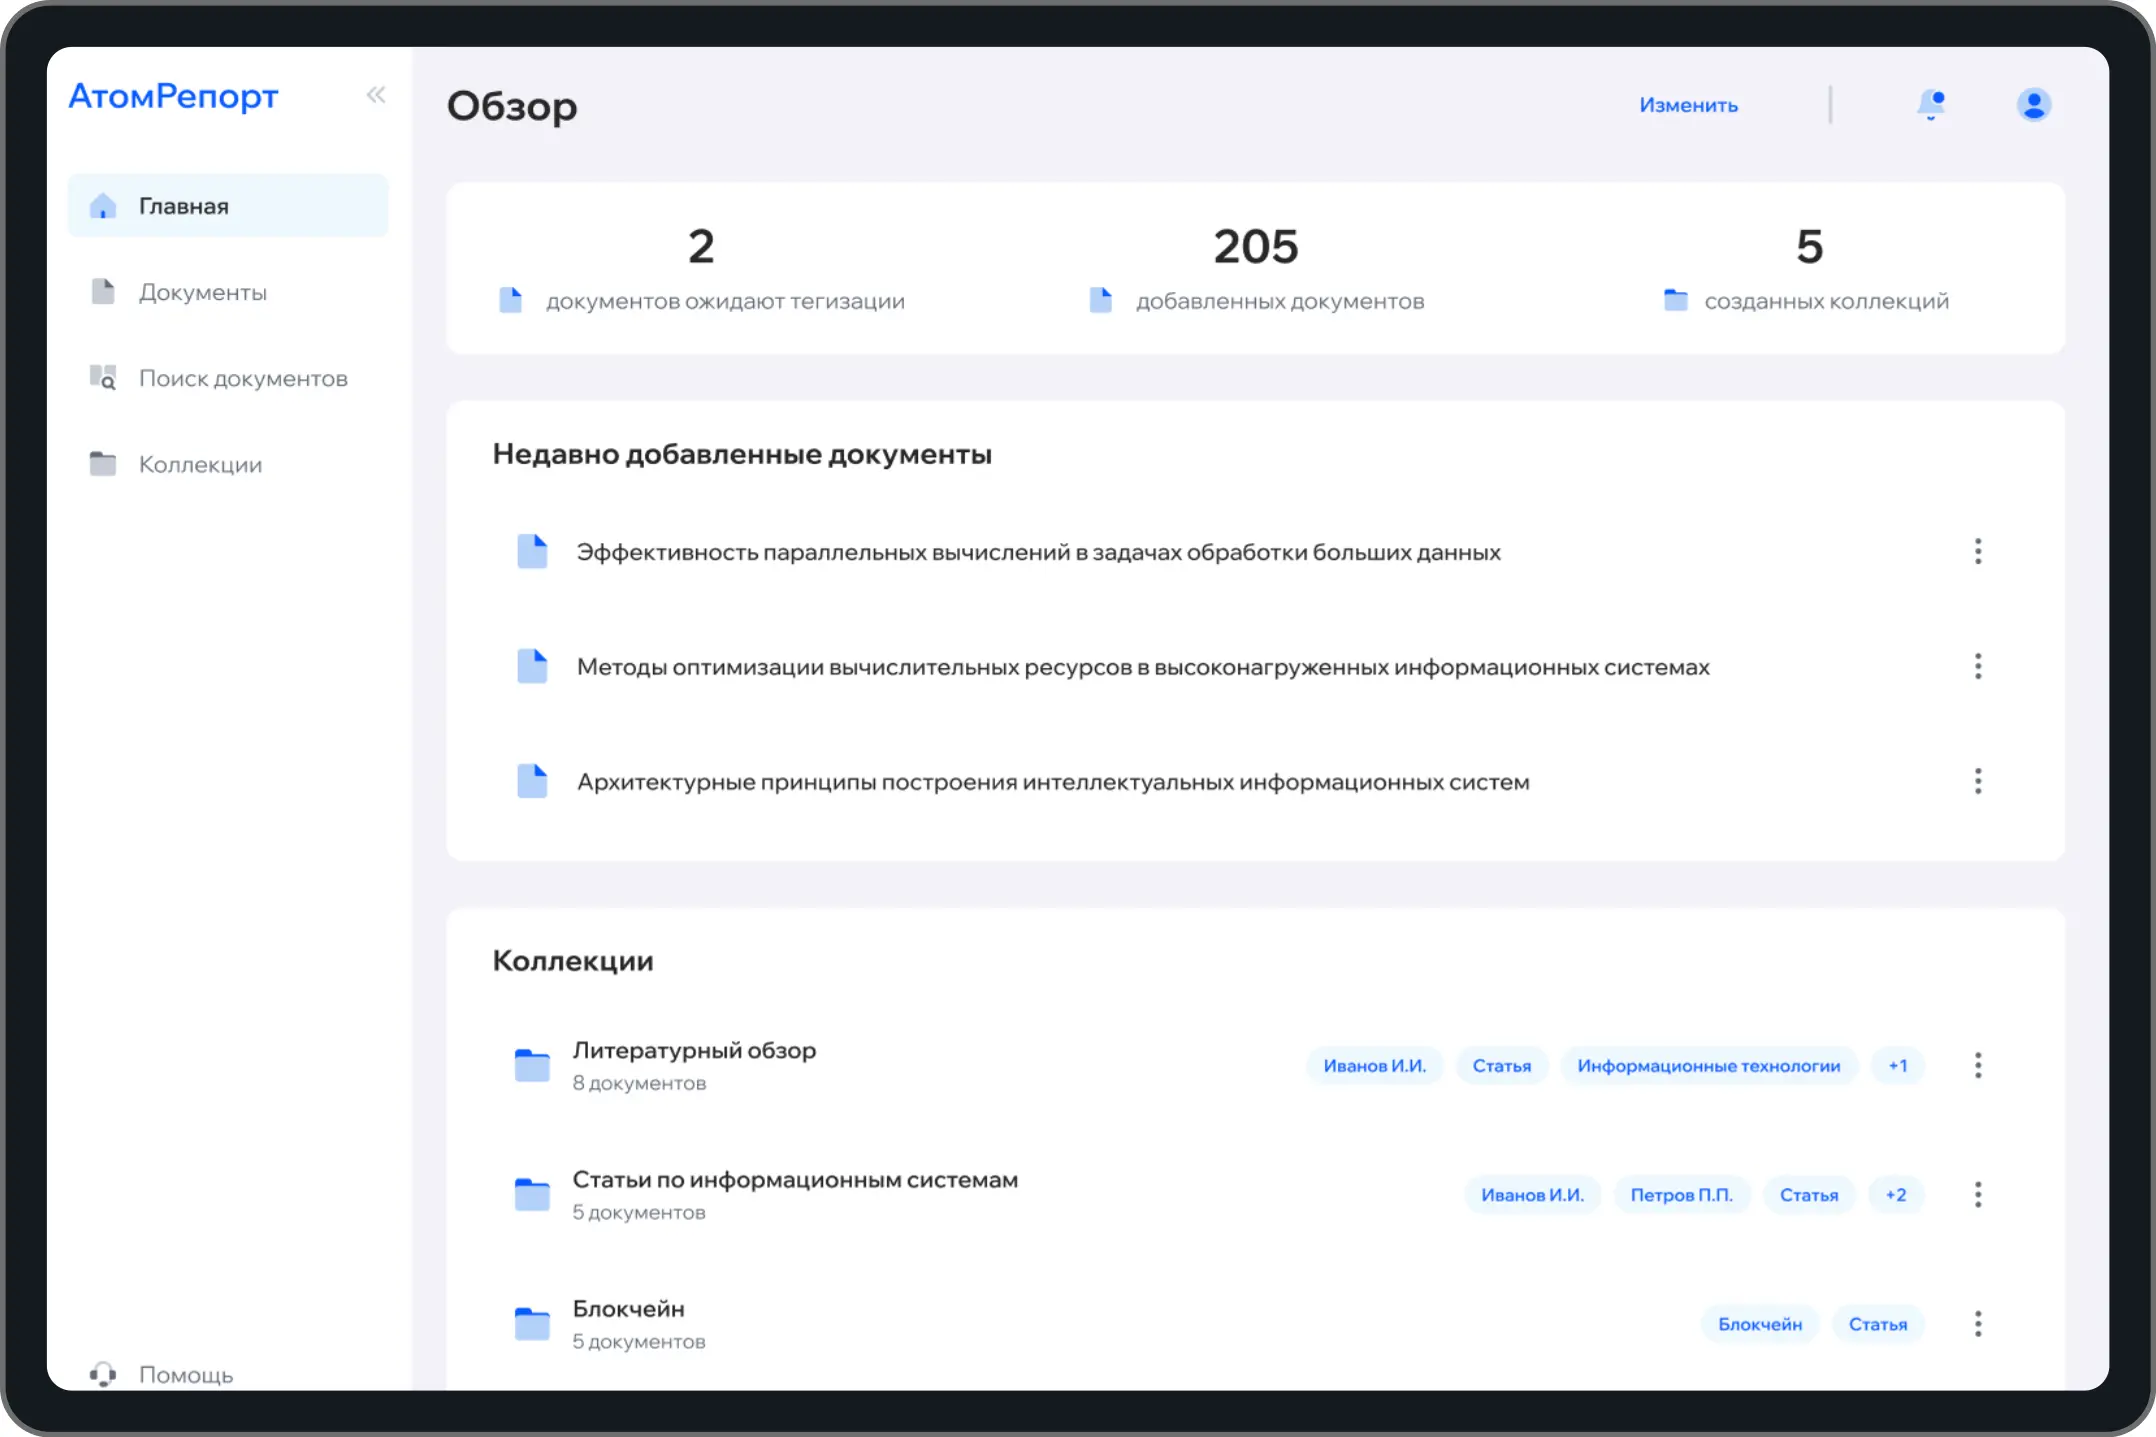Open the Блокчейн collection folder icon

point(532,1323)
